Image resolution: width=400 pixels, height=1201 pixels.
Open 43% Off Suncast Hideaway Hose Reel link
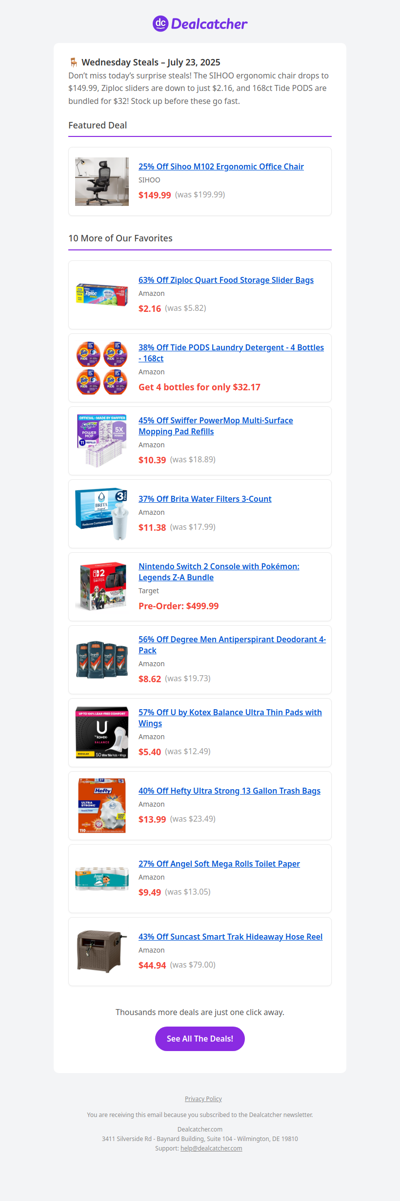[x=230, y=937]
